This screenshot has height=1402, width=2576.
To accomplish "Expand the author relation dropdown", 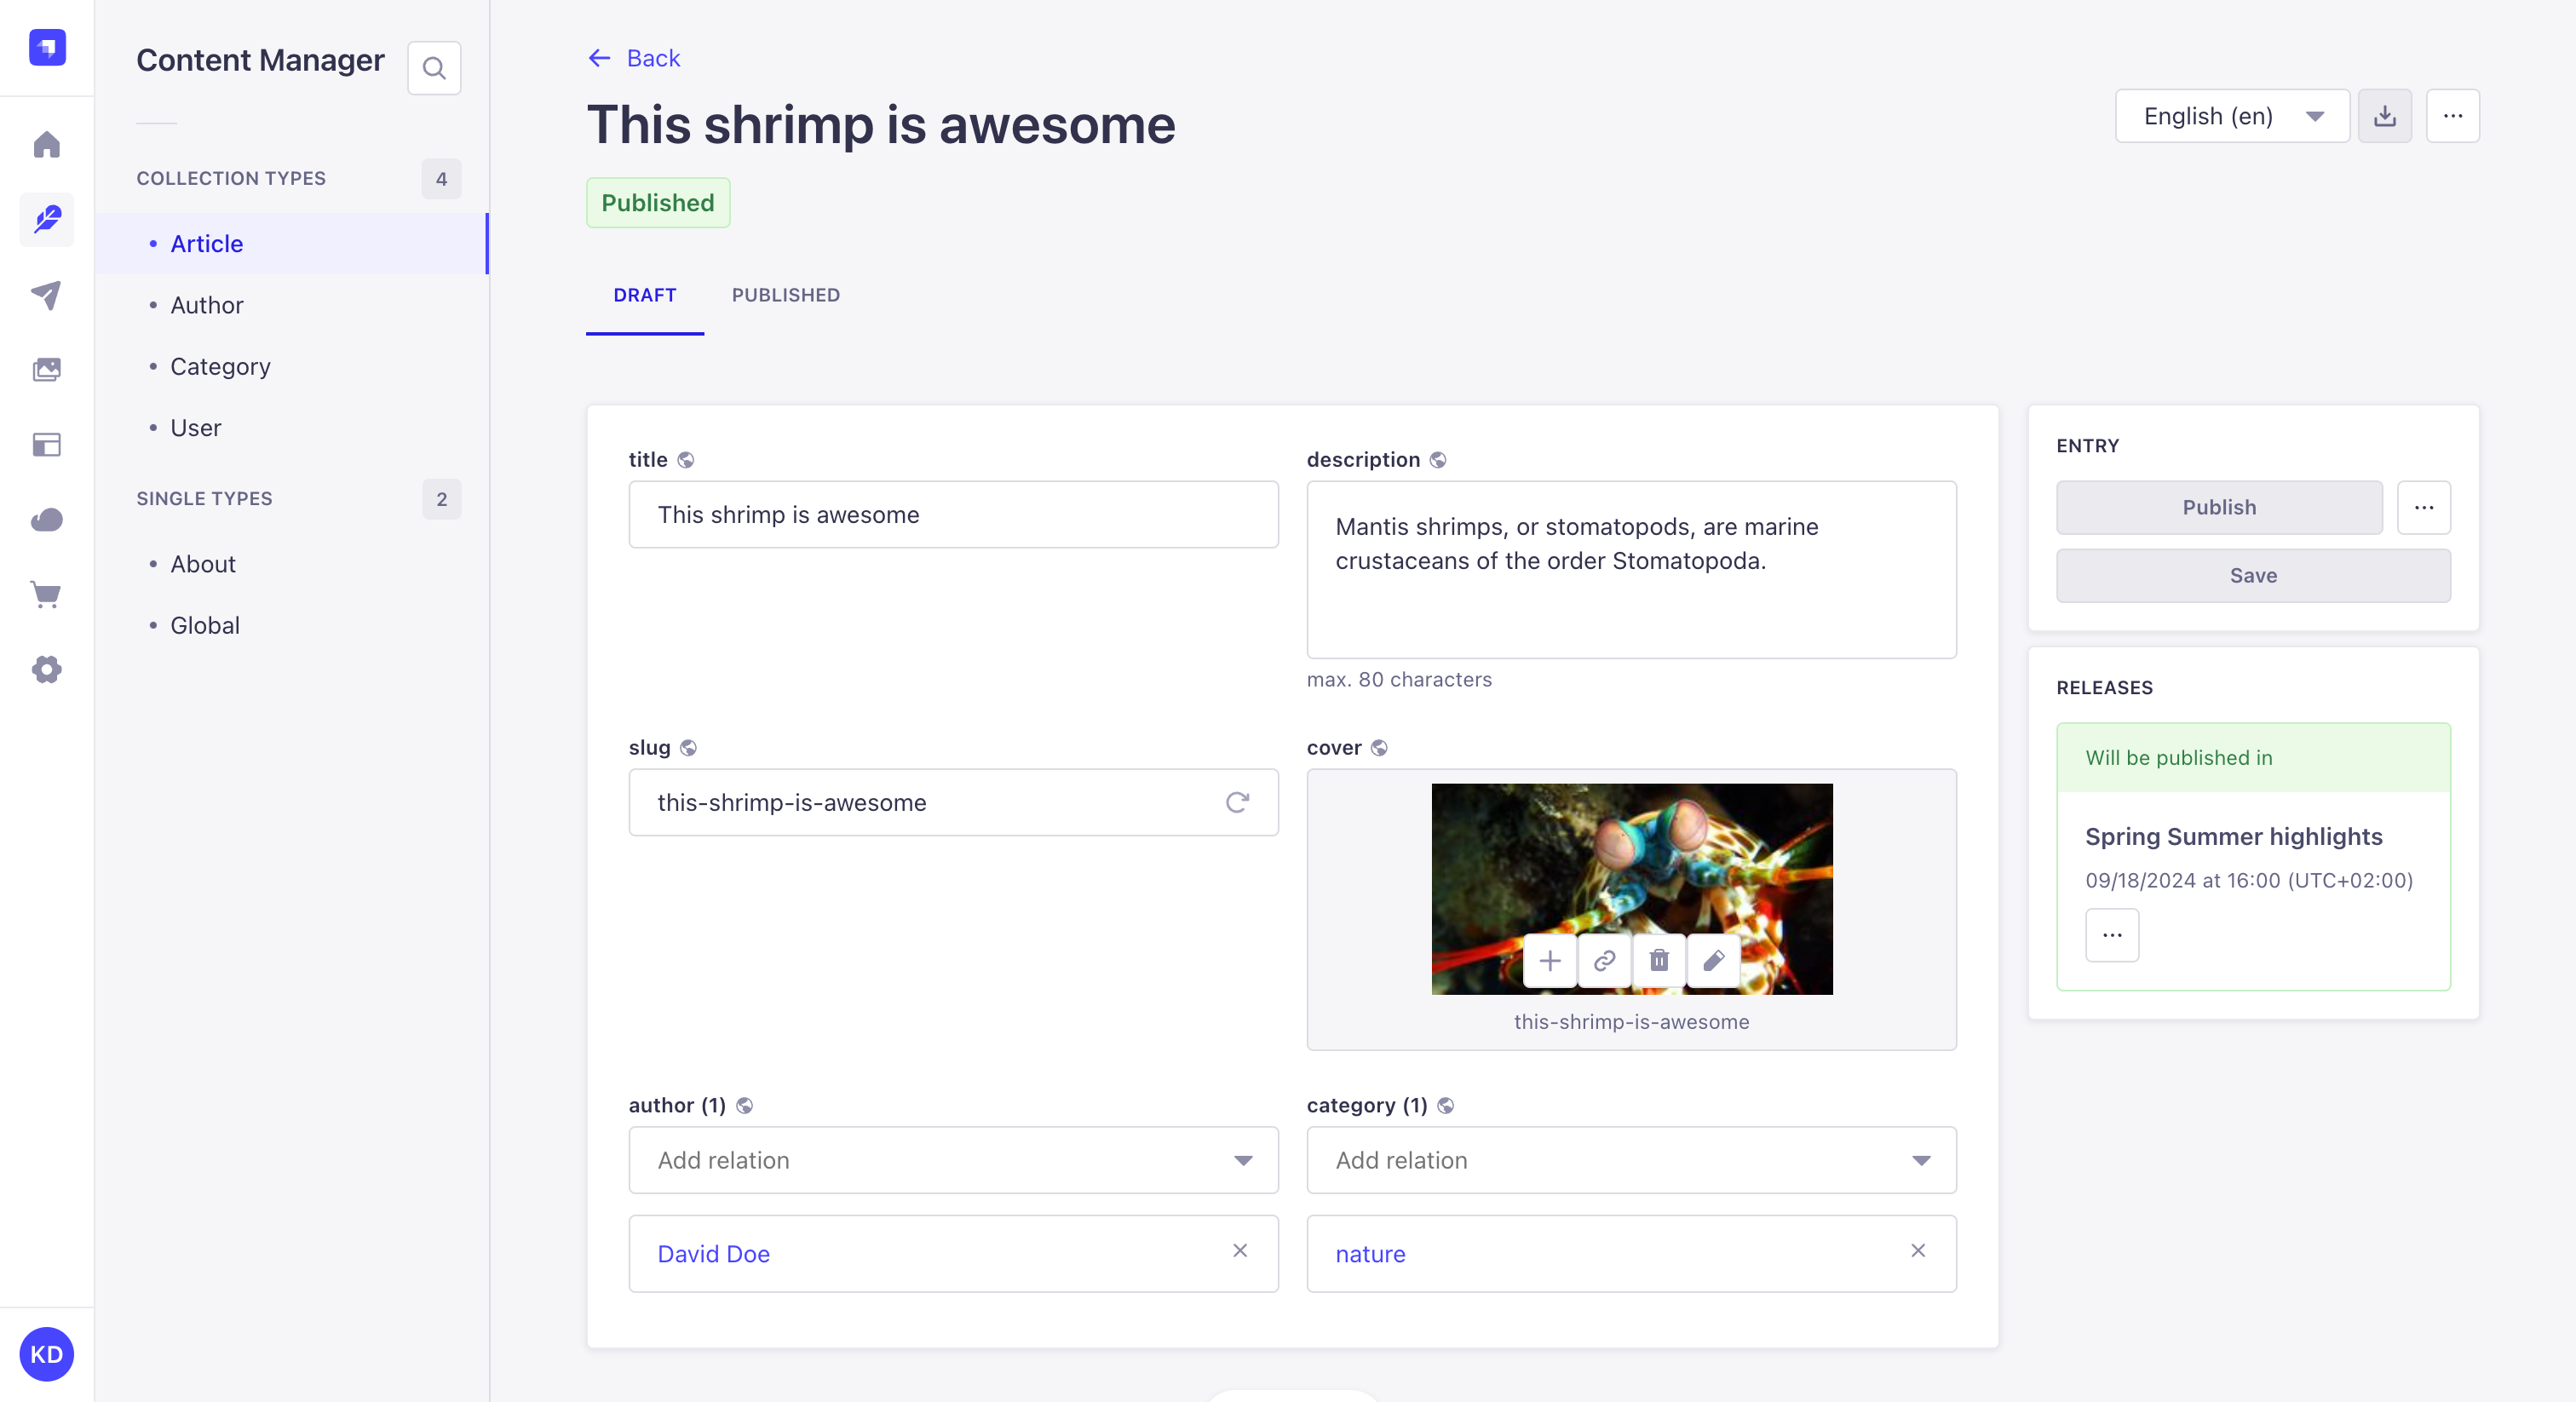I will pyautogui.click(x=1245, y=1160).
